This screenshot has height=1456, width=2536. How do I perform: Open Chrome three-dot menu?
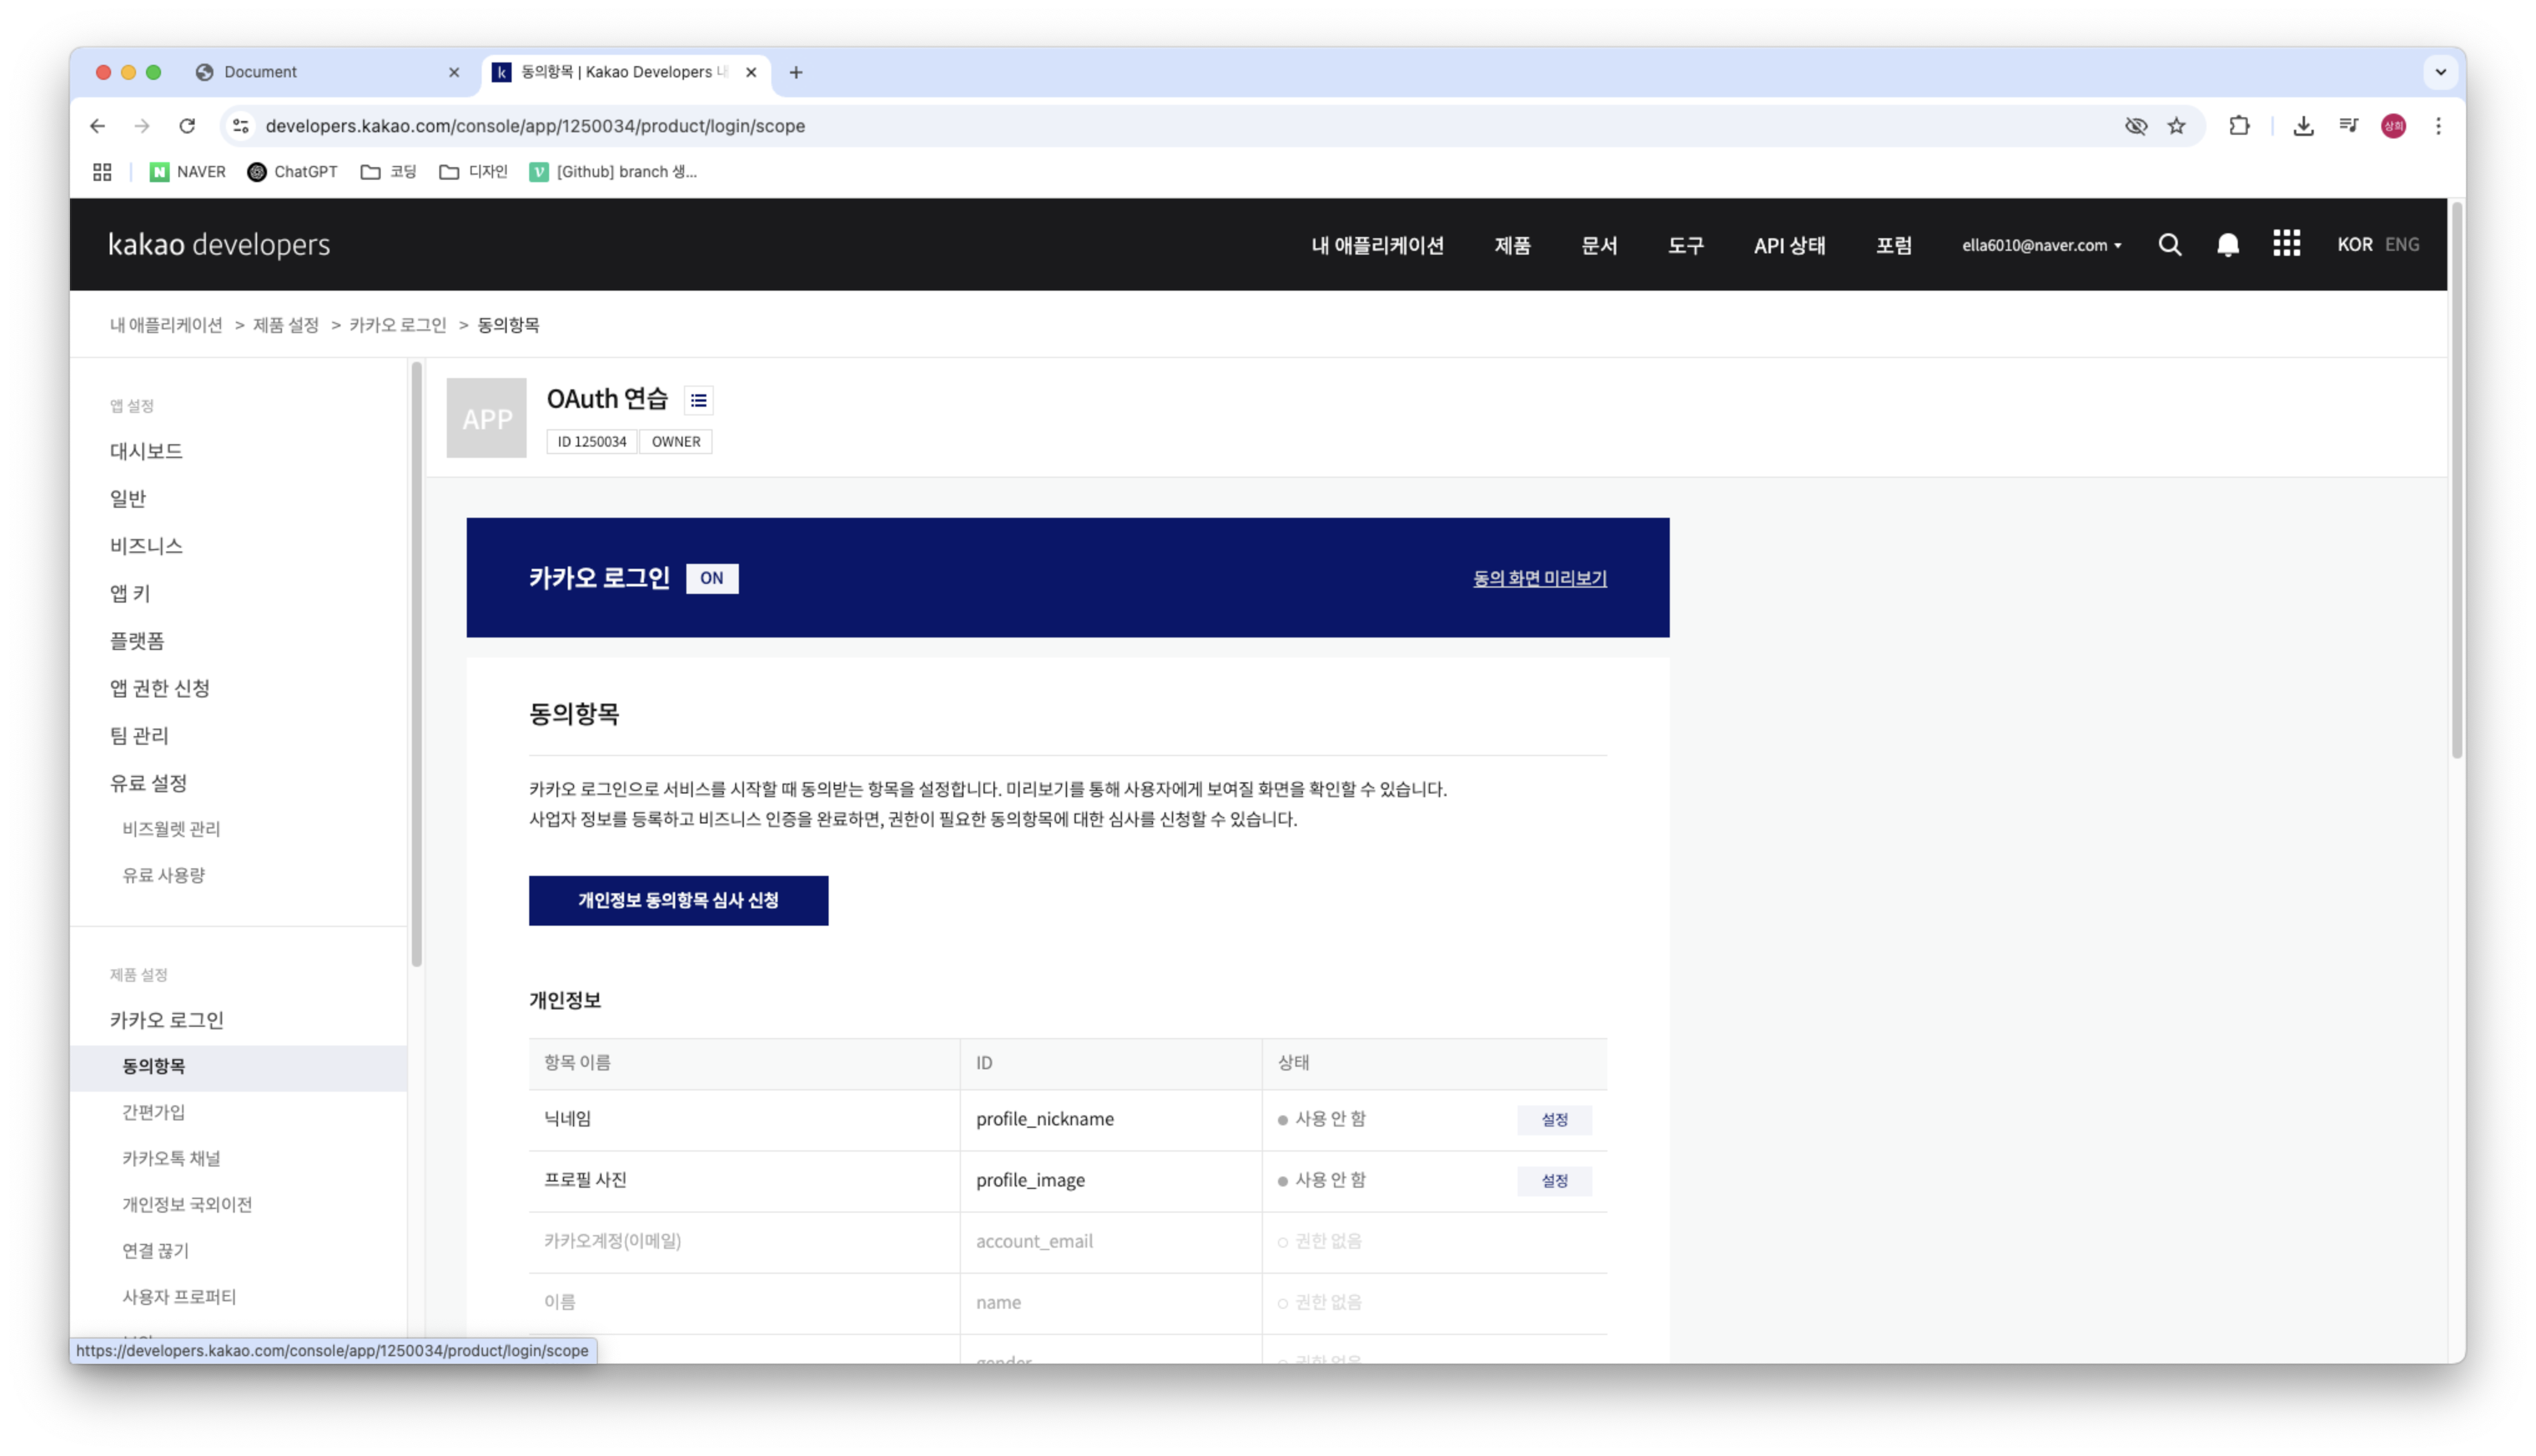(x=2439, y=126)
